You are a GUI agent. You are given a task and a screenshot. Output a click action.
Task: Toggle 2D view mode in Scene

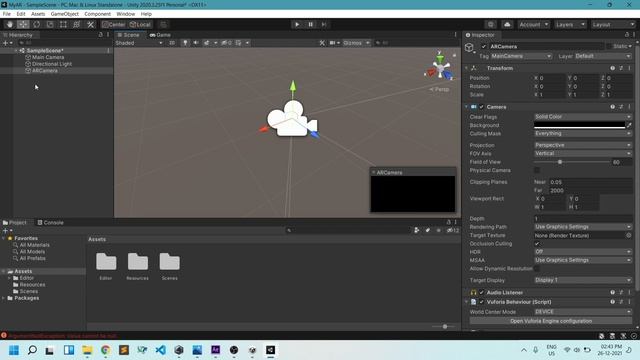(x=172, y=43)
